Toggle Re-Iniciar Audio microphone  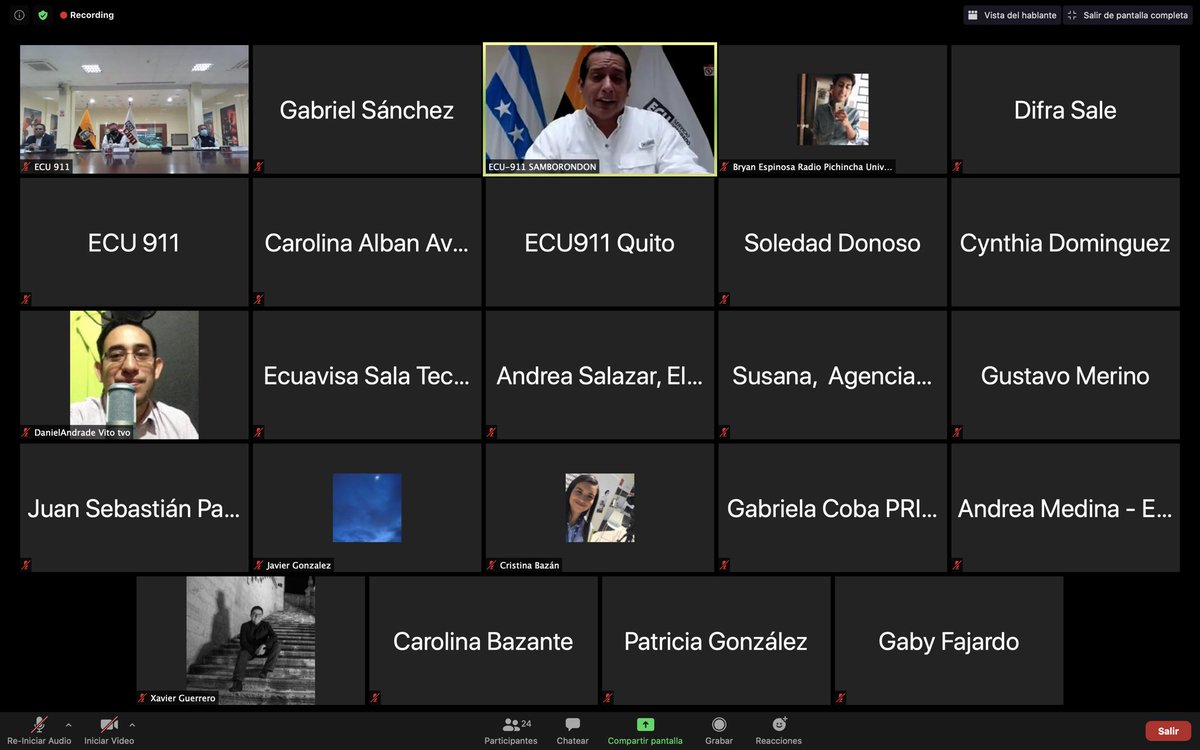[x=39, y=730]
